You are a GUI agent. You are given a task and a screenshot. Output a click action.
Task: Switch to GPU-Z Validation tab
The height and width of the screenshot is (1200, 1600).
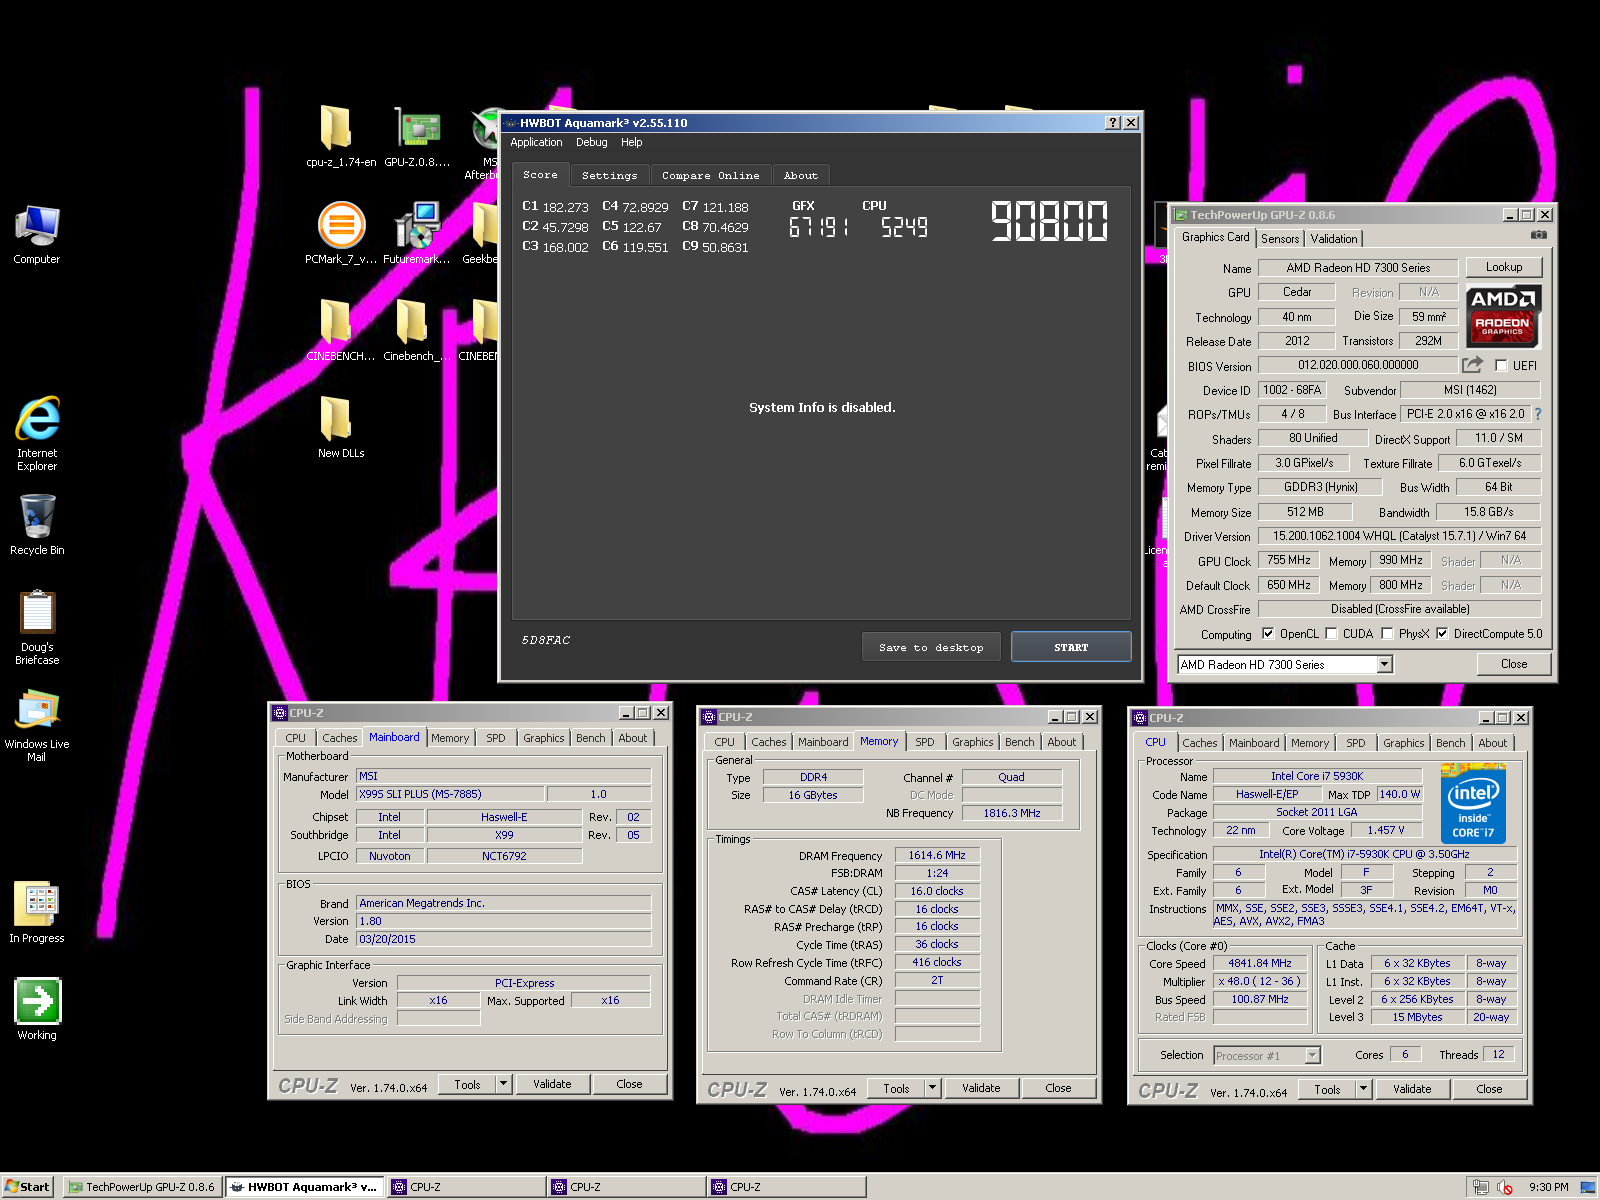(x=1334, y=239)
